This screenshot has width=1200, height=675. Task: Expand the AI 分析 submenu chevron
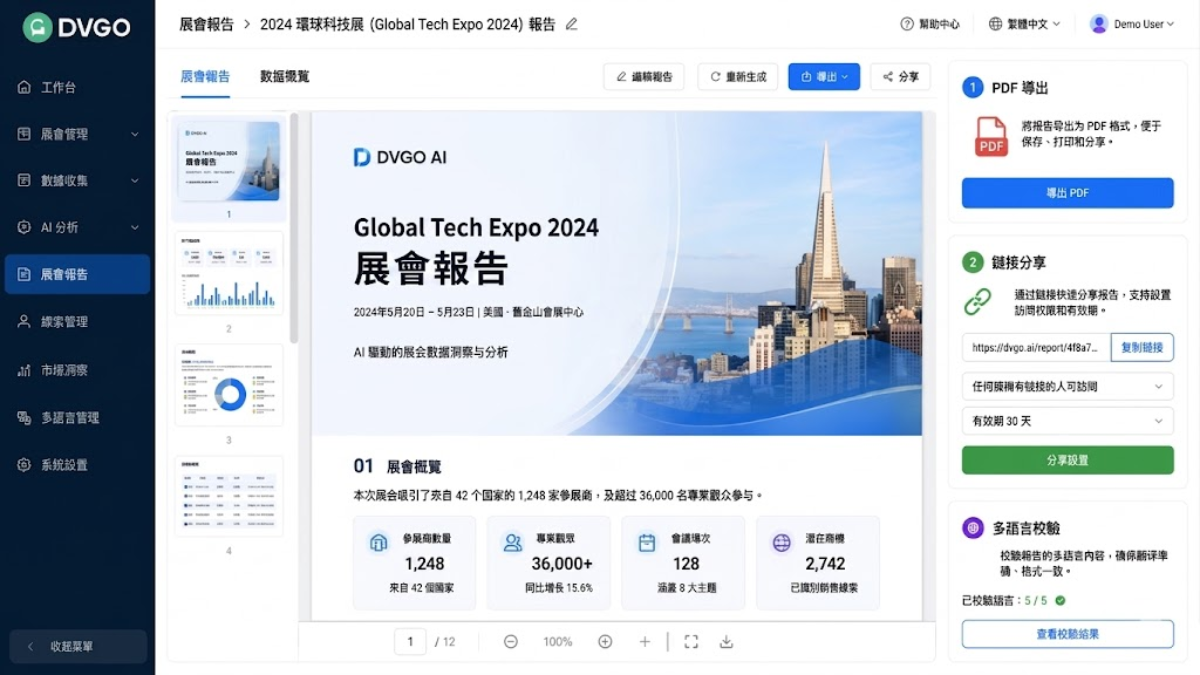[x=135, y=228]
